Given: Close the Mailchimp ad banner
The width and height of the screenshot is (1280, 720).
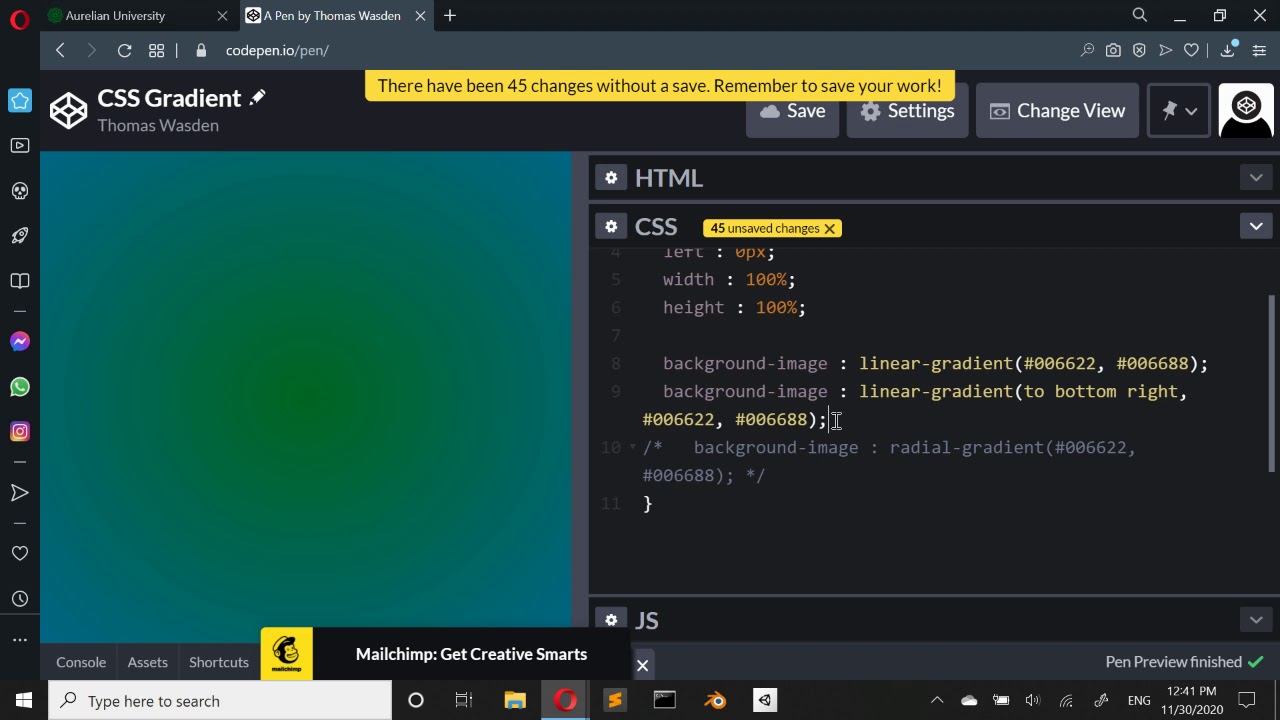Looking at the screenshot, I should 642,665.
